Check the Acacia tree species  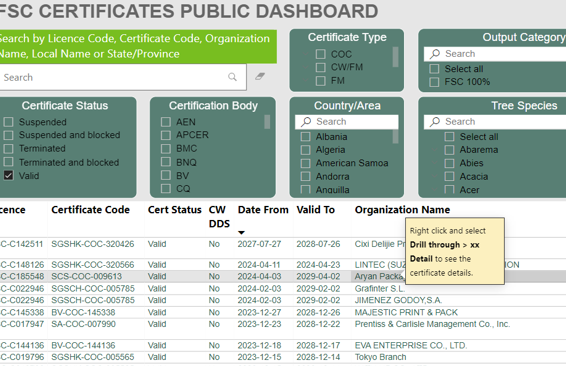(449, 177)
